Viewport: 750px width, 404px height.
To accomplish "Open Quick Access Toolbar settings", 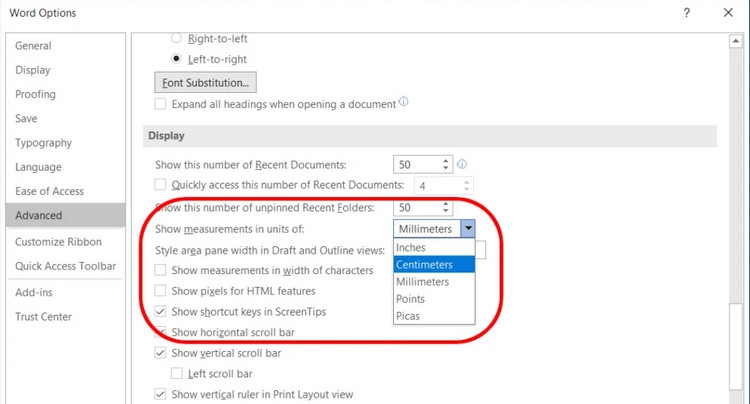I will (x=66, y=266).
